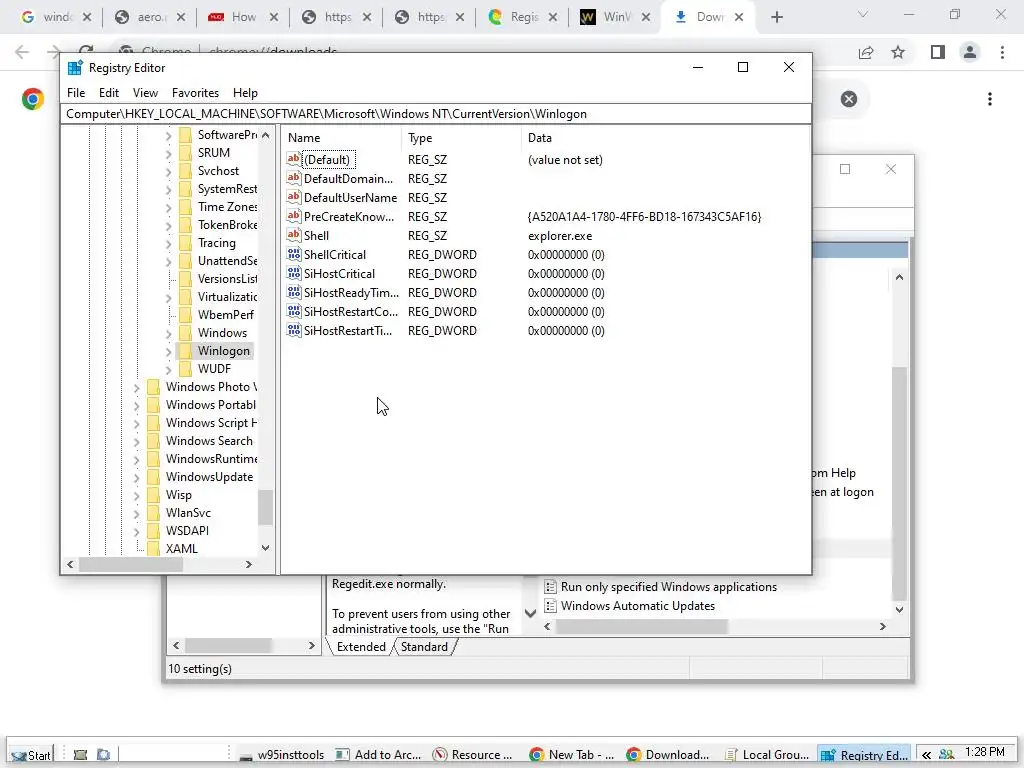Open the Shell string value icon
This screenshot has height=768, width=1024.
[294, 235]
